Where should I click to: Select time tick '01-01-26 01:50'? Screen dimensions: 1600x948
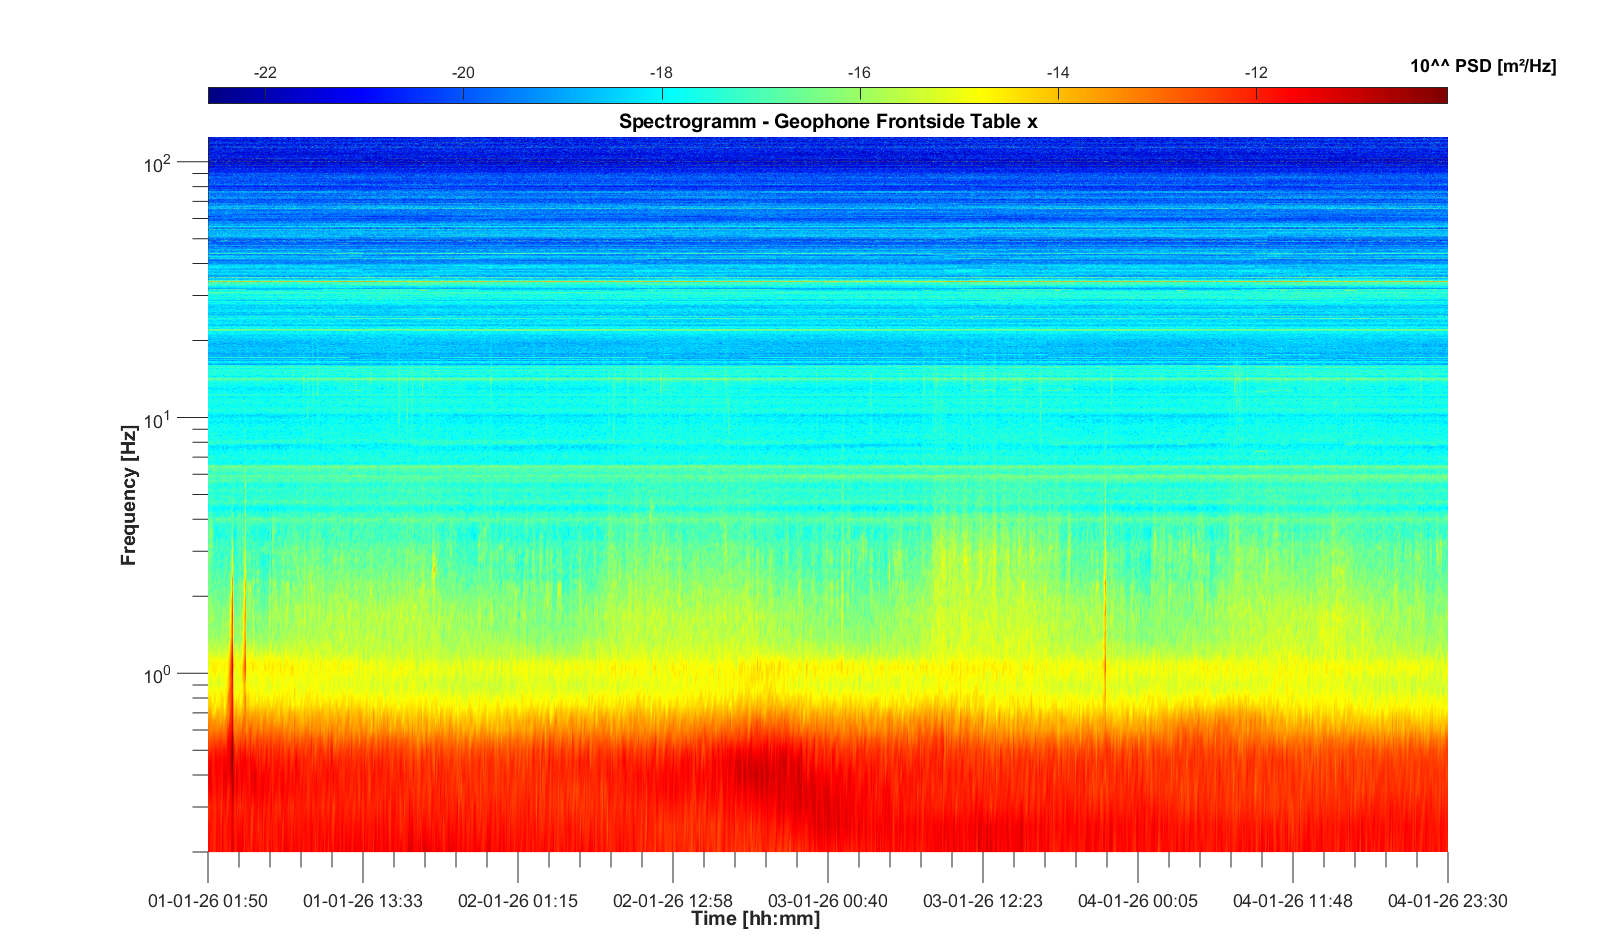[208, 901]
